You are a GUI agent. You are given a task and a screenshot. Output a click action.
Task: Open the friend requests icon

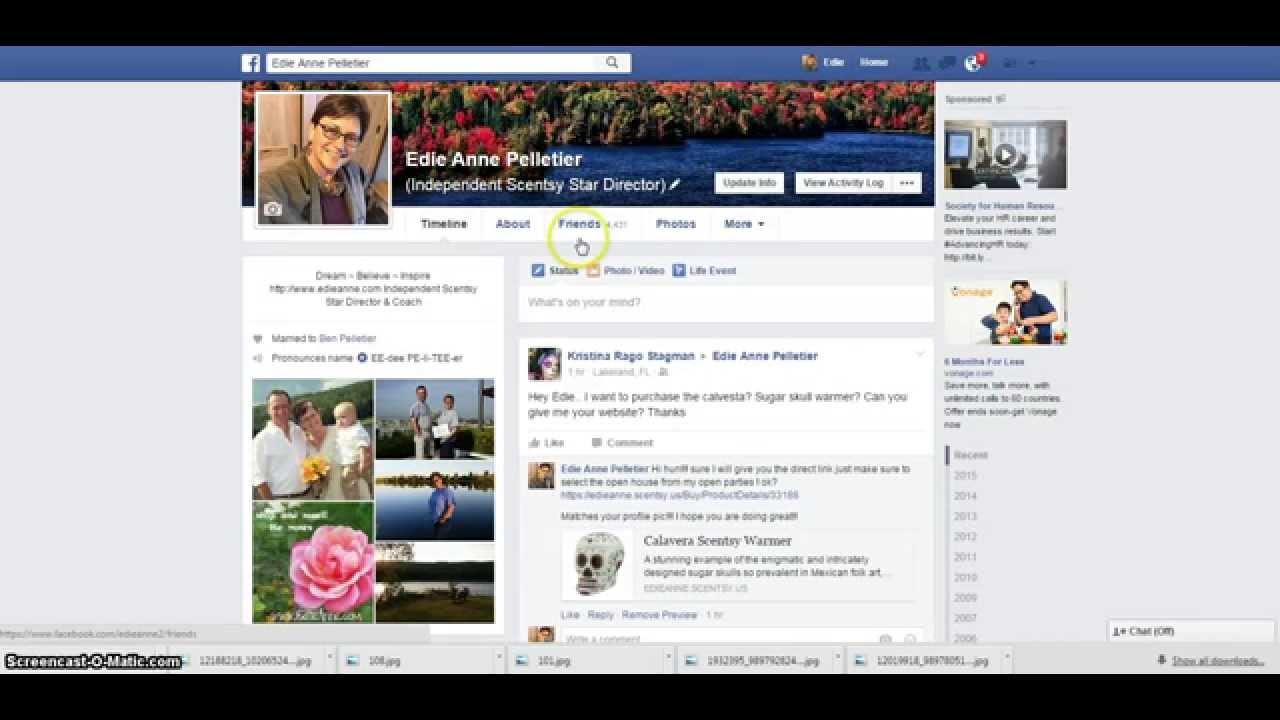tap(922, 63)
